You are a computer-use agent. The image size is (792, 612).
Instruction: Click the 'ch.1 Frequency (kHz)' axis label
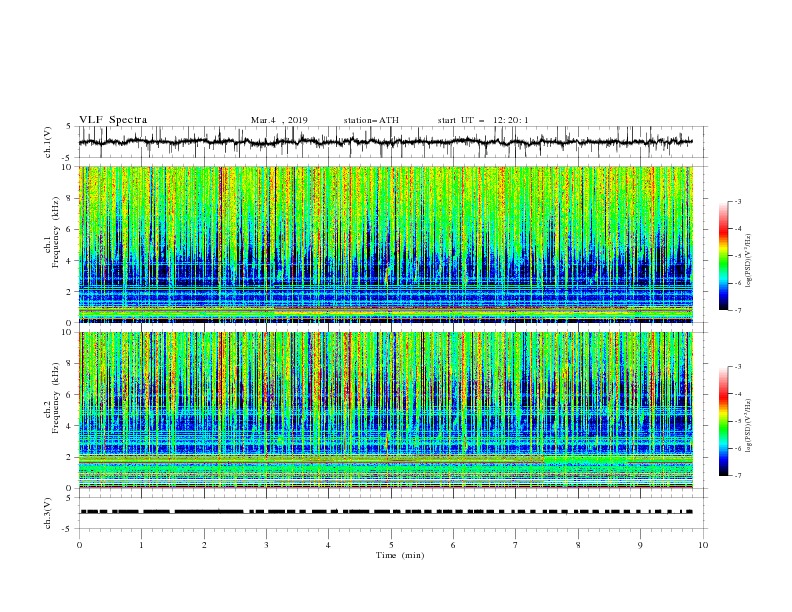[x=52, y=244]
